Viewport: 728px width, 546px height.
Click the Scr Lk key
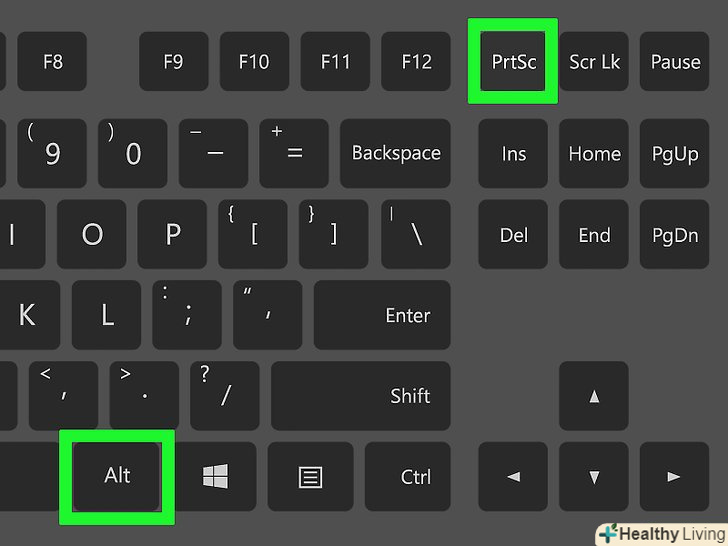click(594, 61)
